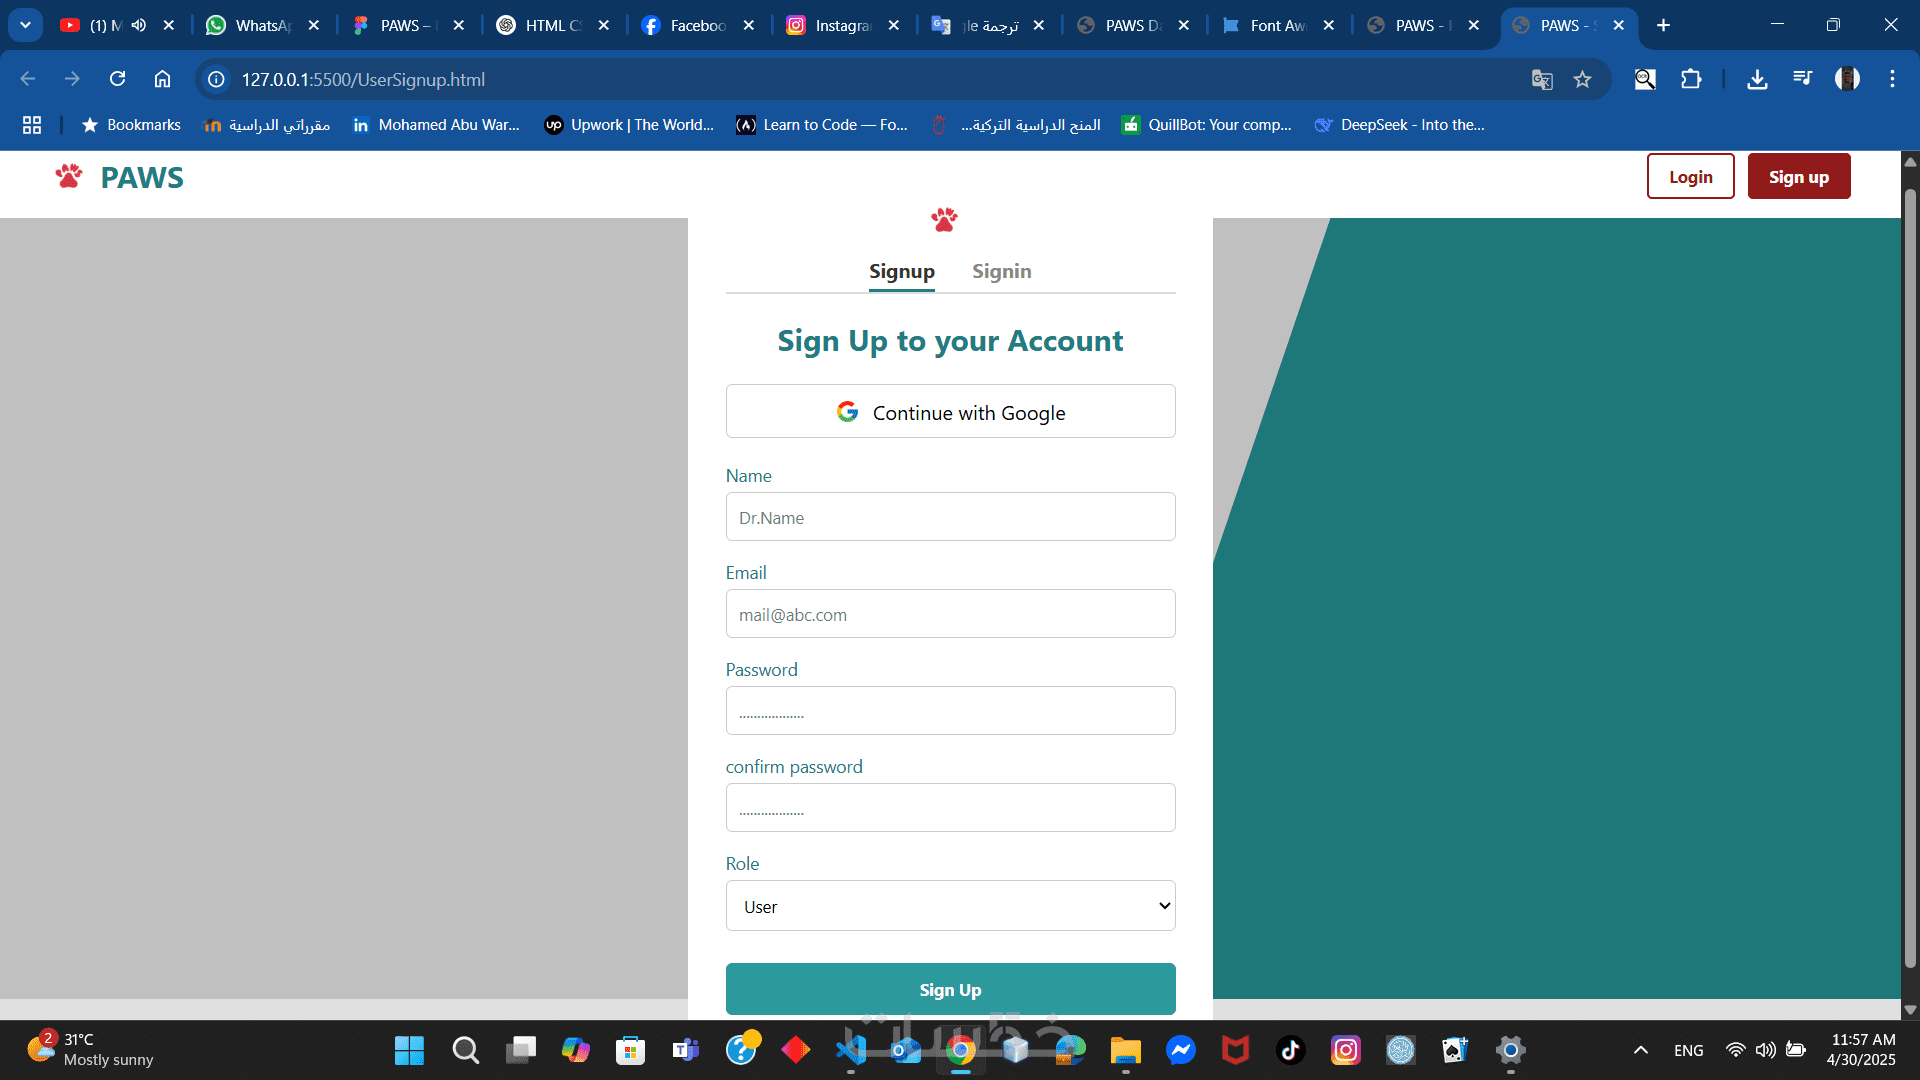The width and height of the screenshot is (1920, 1080).
Task: Open Chrome downloads icon
Action: pos(1757,79)
